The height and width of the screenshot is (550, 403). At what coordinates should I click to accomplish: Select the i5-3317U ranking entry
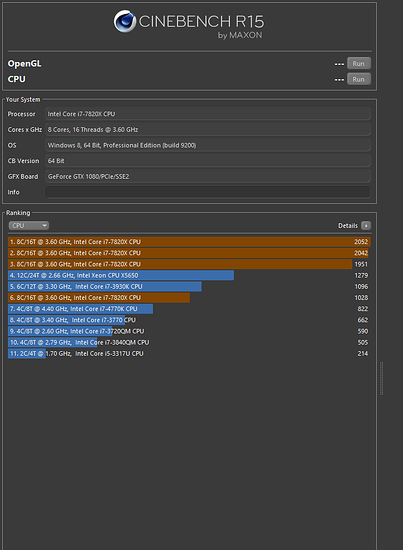(x=189, y=354)
